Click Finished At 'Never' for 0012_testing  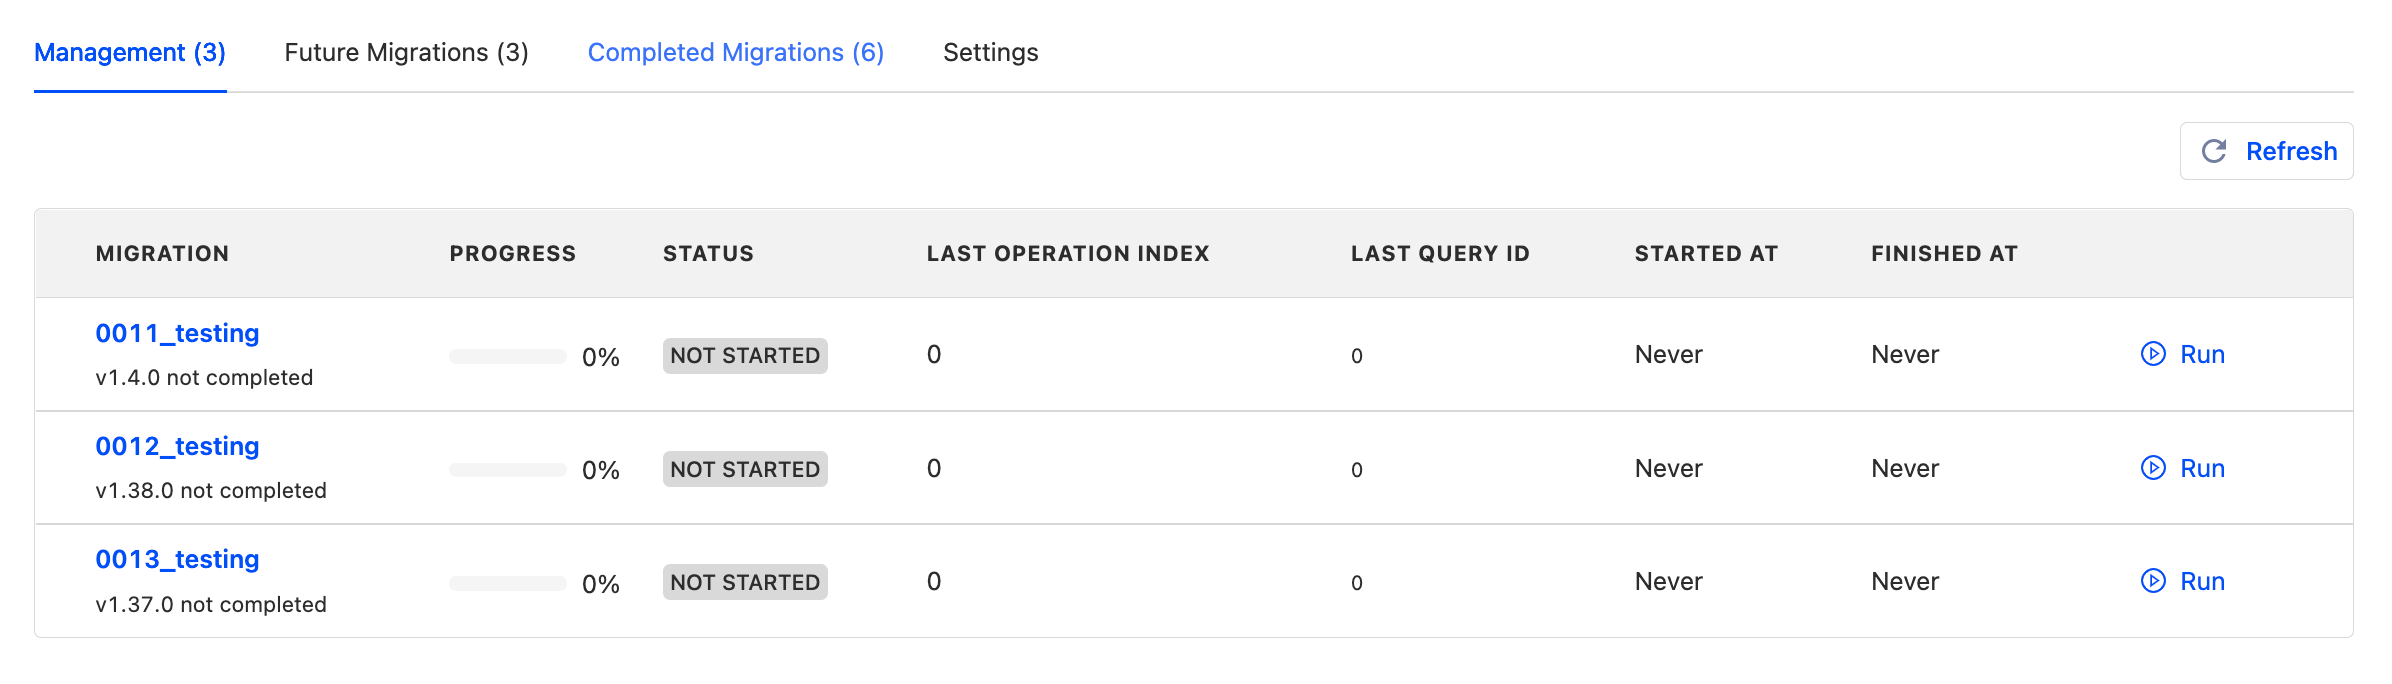click(x=1905, y=468)
